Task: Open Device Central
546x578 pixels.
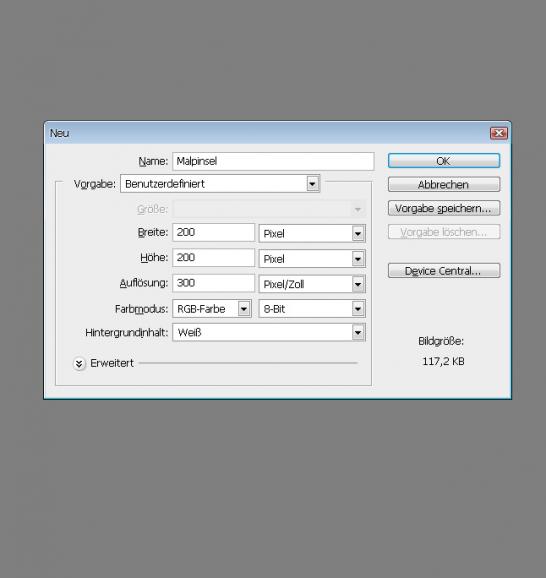Action: point(444,271)
